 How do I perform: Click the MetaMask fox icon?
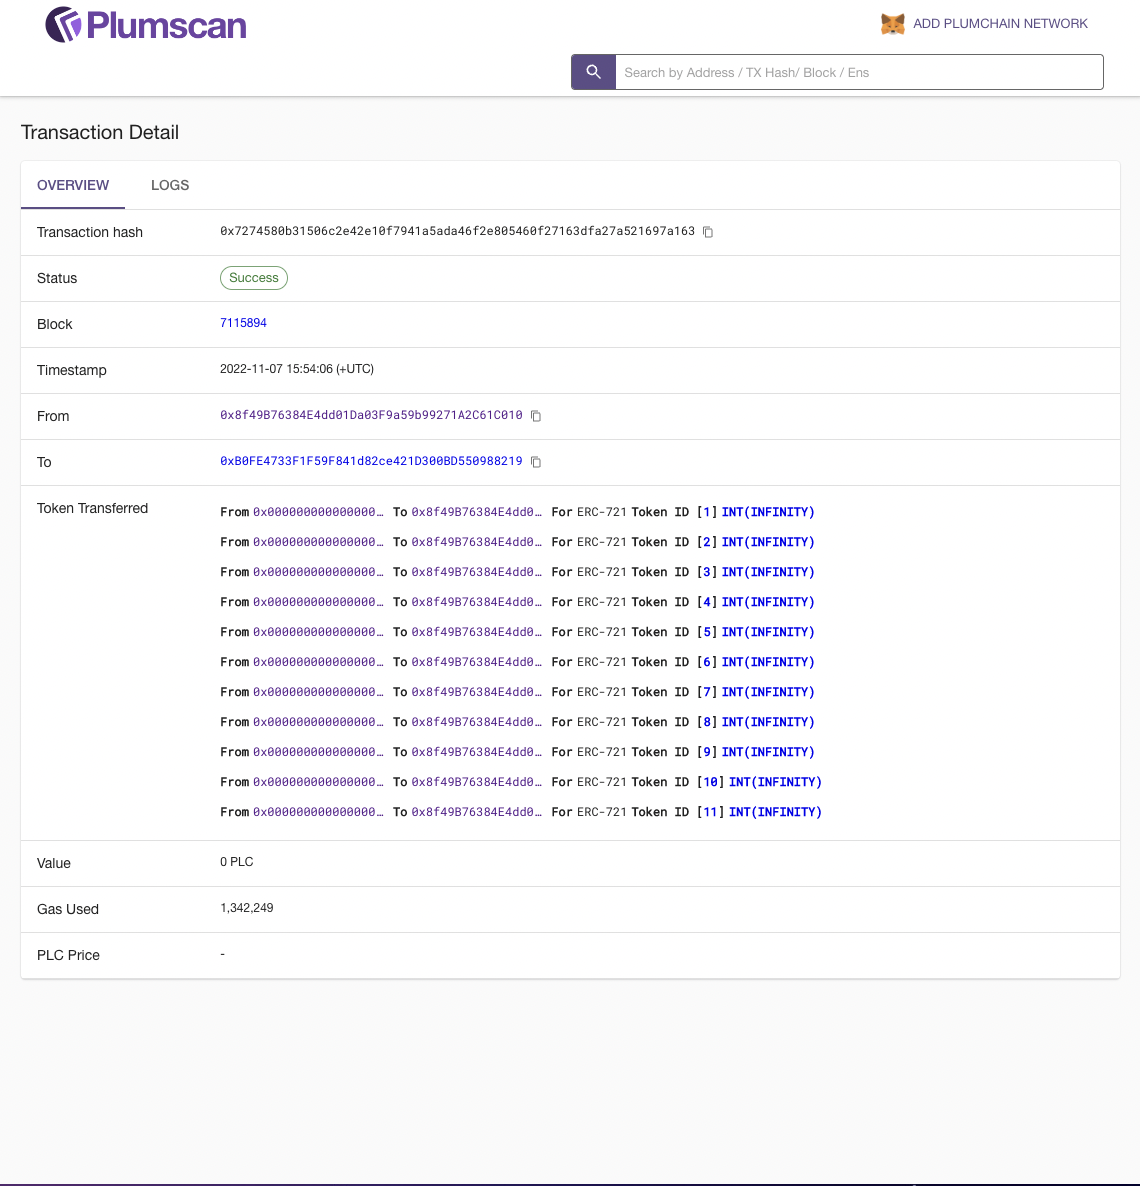point(892,24)
